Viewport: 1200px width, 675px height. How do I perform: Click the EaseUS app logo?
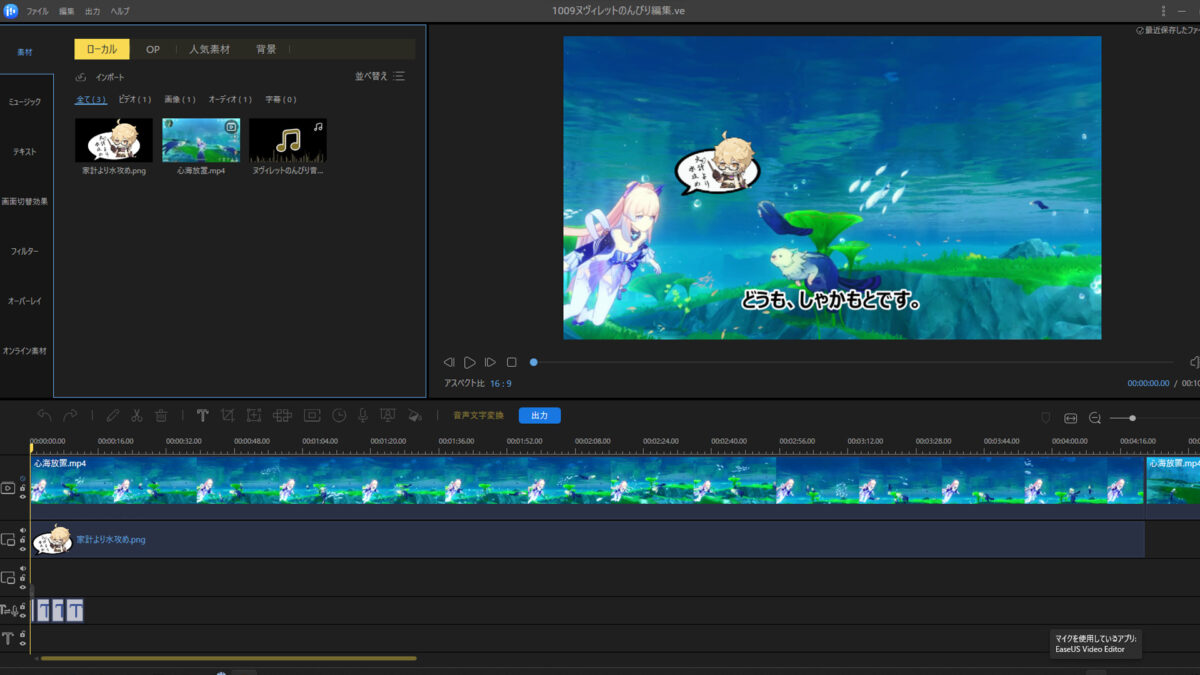[10, 10]
